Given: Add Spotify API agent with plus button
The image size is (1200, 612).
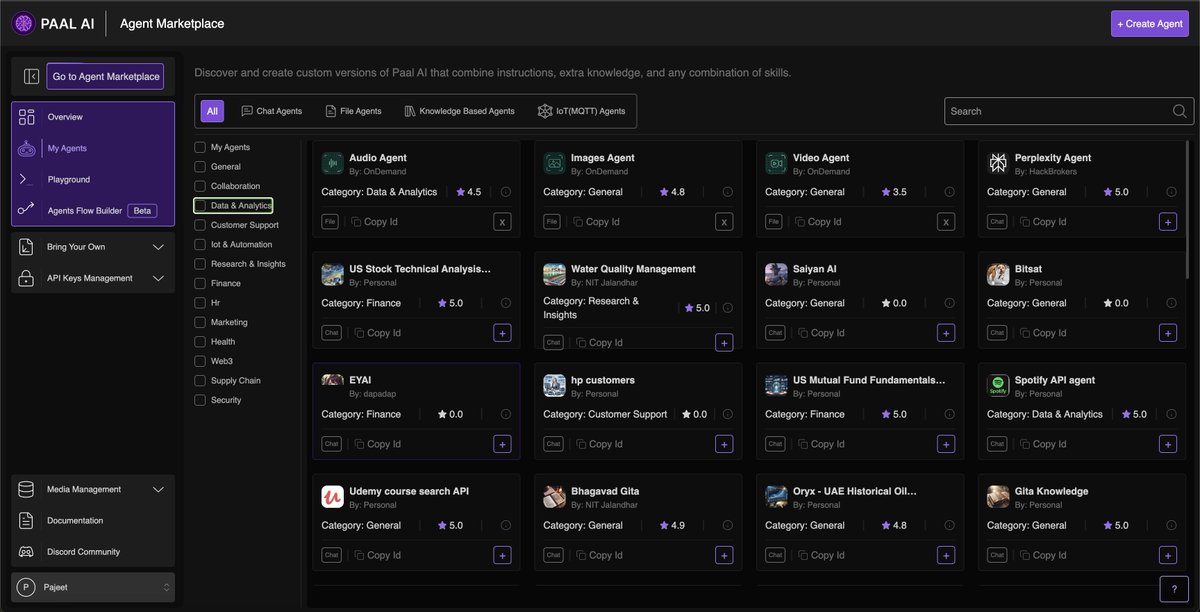Looking at the screenshot, I should point(1168,444).
